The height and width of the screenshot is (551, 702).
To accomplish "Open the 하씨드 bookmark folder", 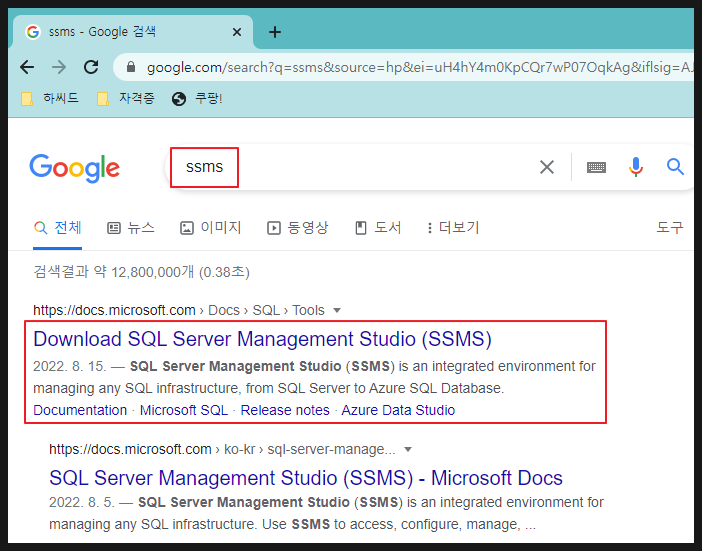I will click(x=50, y=98).
